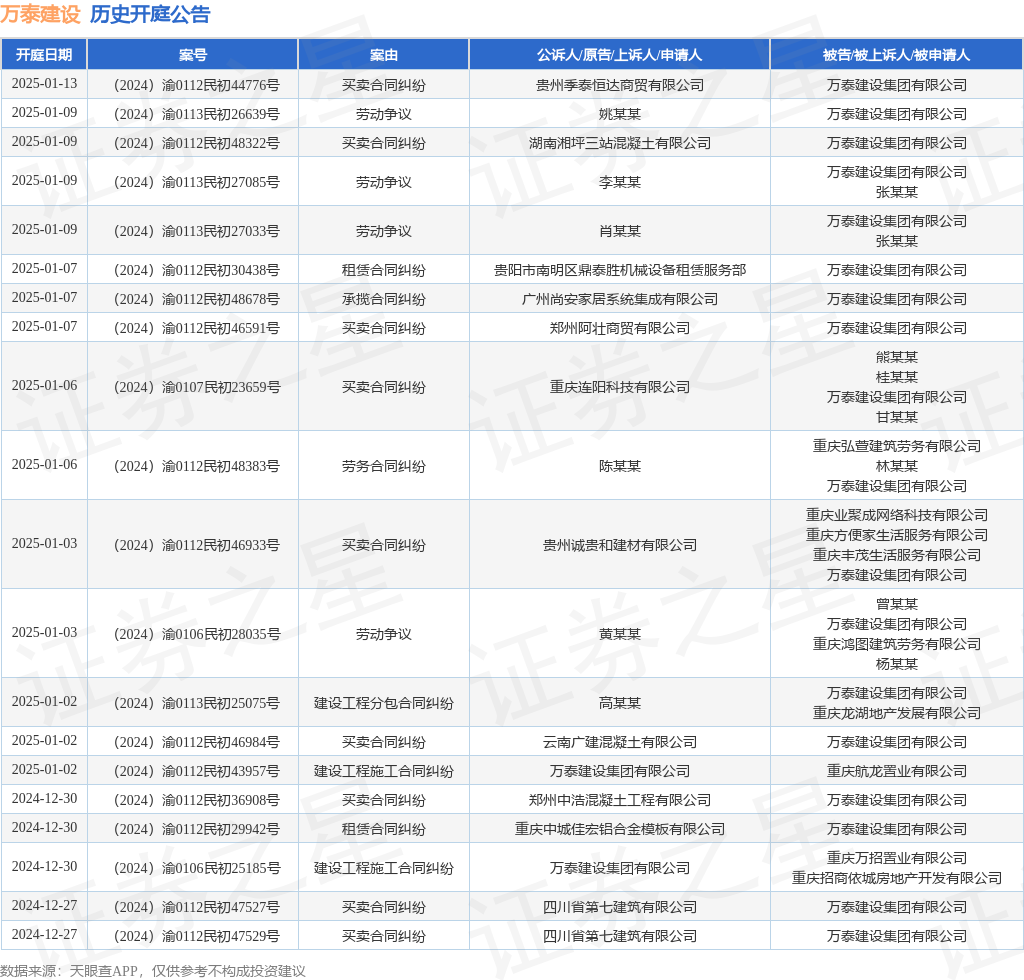1024x980 pixels.
Task: Click plaintiff 高某某
Action: tap(620, 703)
